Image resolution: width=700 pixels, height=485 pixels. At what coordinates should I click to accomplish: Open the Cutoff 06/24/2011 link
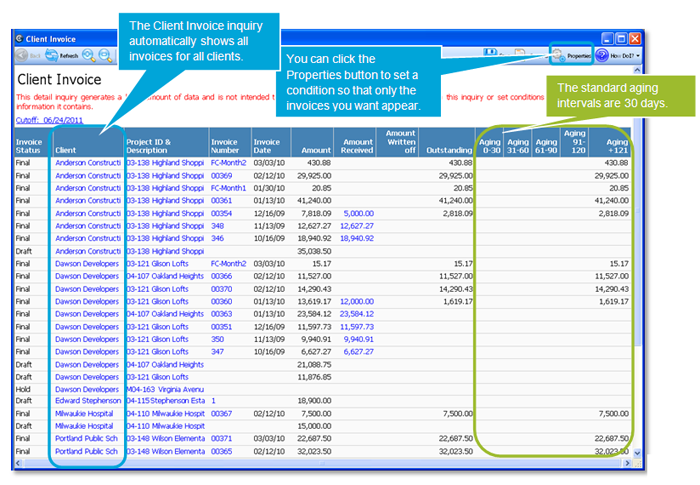(x=49, y=120)
